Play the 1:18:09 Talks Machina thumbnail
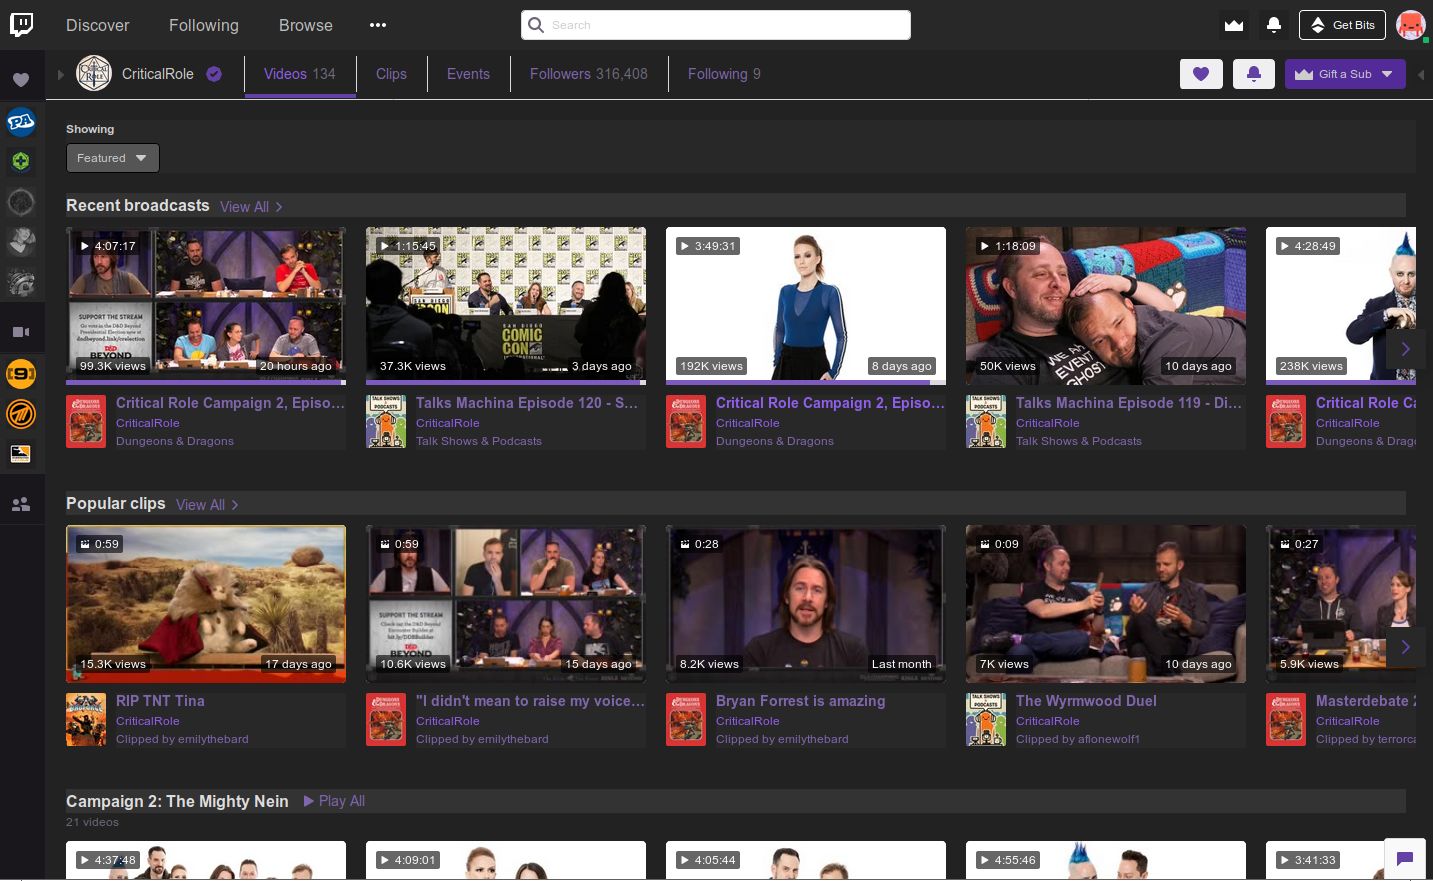This screenshot has width=1433, height=881. (x=1106, y=304)
